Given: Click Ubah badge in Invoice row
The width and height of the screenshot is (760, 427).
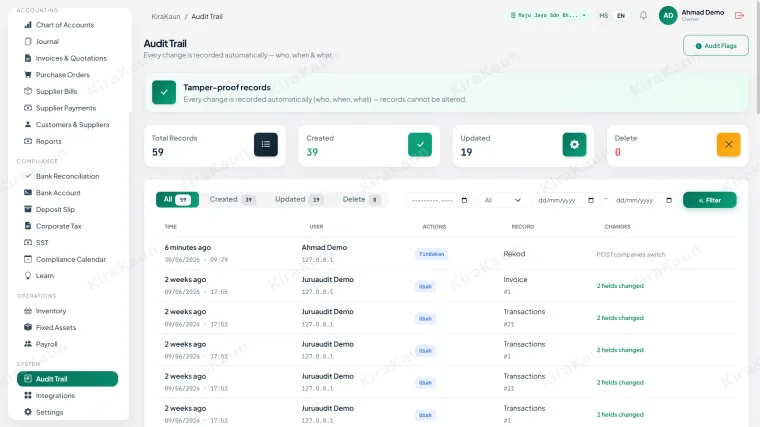Looking at the screenshot, I should click(425, 286).
